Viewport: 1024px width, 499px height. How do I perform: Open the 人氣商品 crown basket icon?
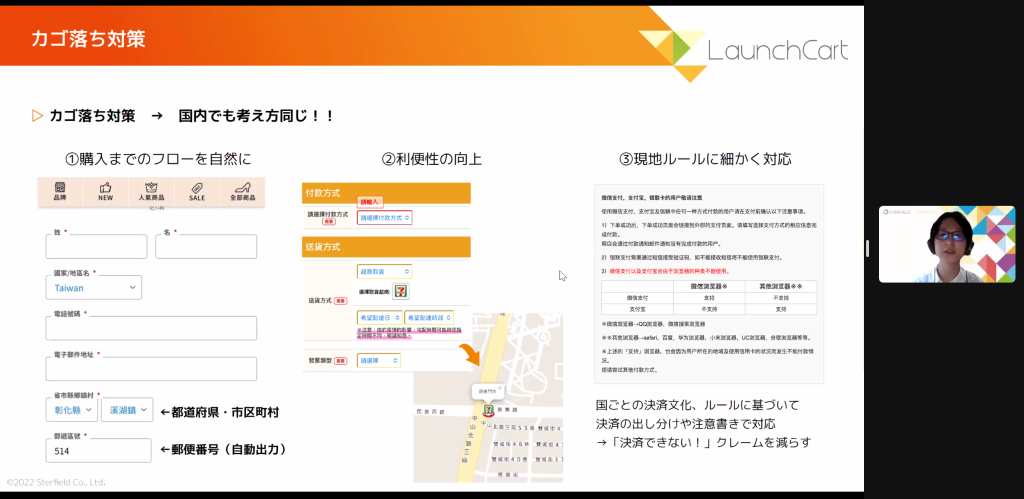pyautogui.click(x=152, y=191)
